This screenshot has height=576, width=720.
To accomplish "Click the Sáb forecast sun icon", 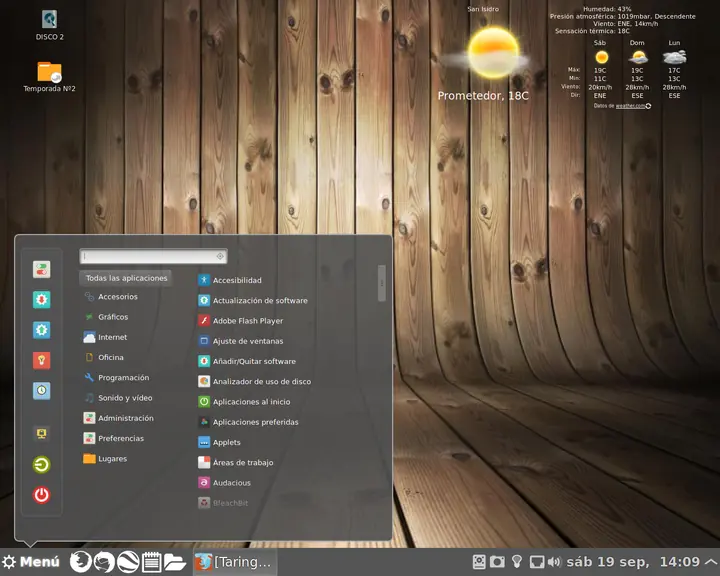I will [601, 57].
